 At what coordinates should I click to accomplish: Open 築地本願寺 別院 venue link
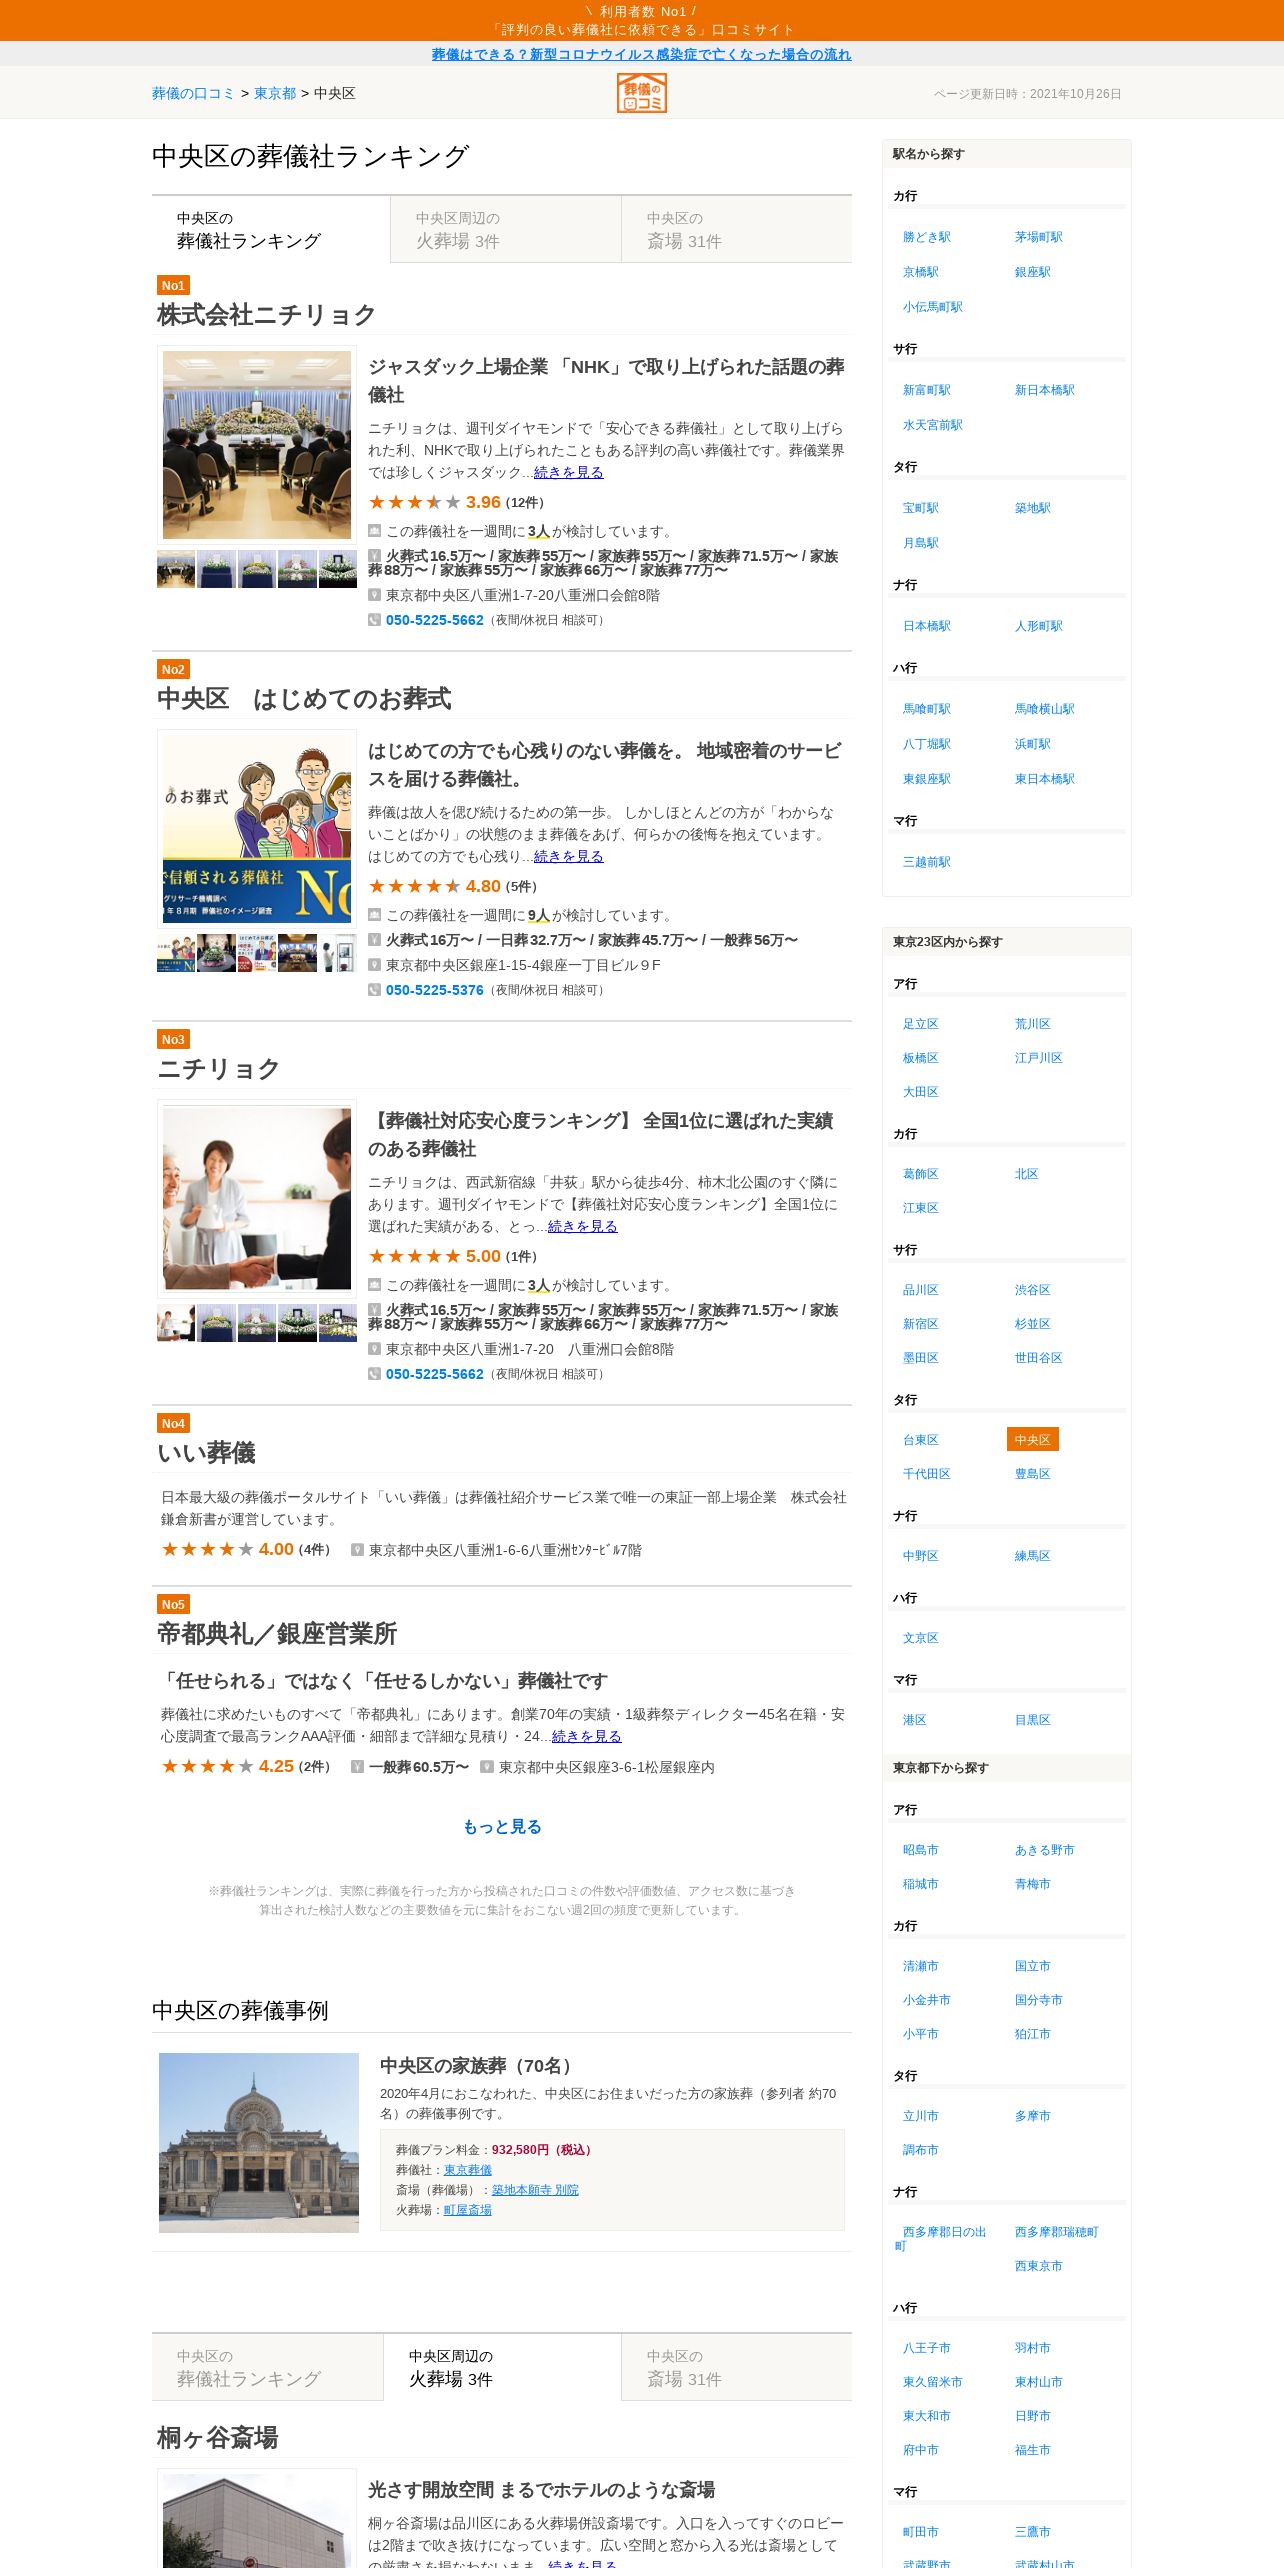(x=535, y=2189)
